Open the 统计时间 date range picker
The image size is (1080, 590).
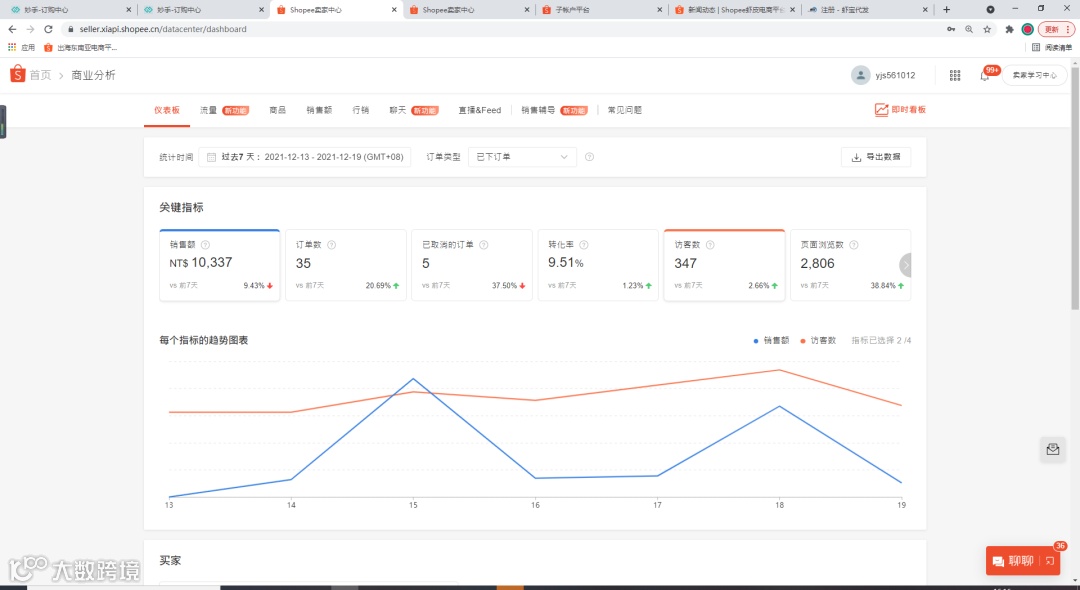(x=304, y=157)
